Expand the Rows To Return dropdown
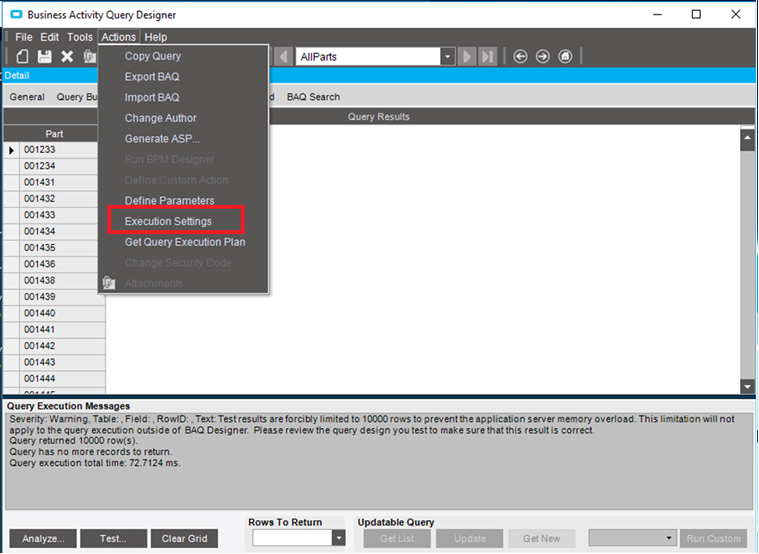The image size is (759, 554). click(339, 538)
